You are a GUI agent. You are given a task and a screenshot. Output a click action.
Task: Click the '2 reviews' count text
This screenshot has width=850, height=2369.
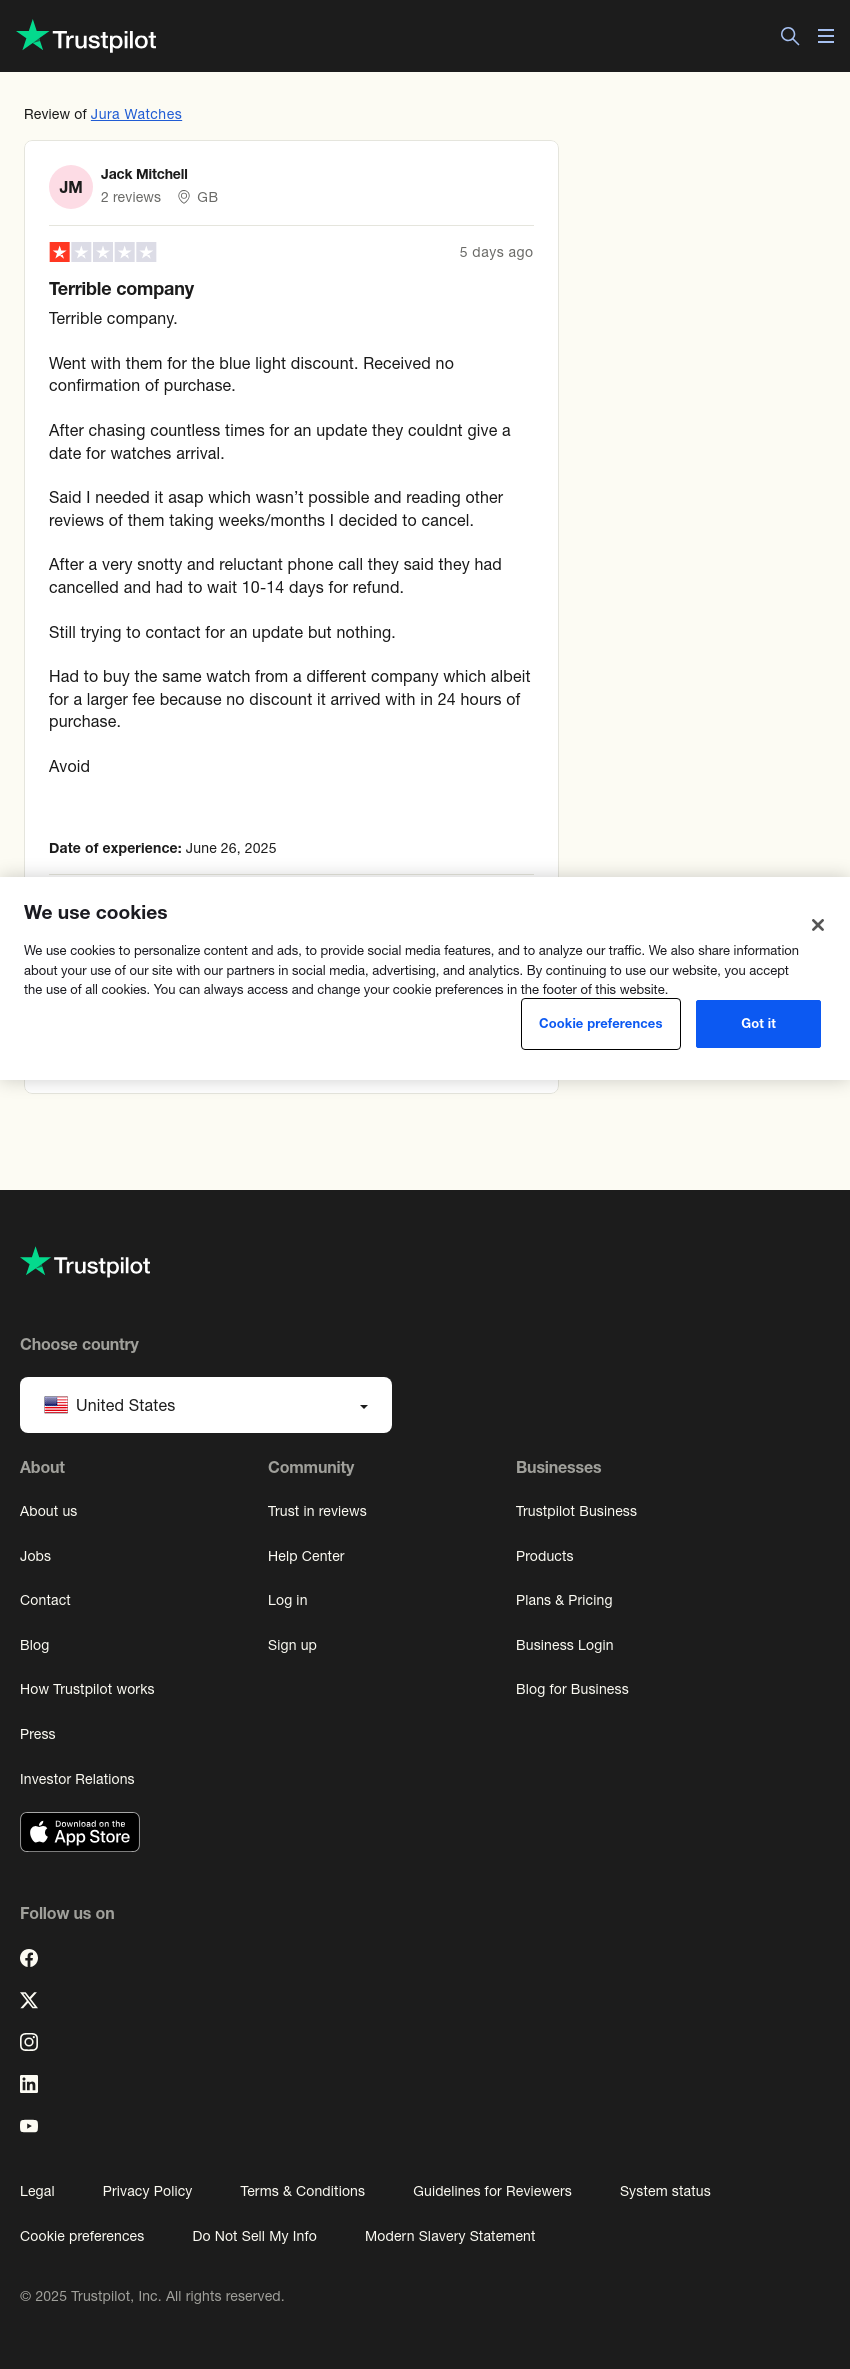pyautogui.click(x=130, y=197)
